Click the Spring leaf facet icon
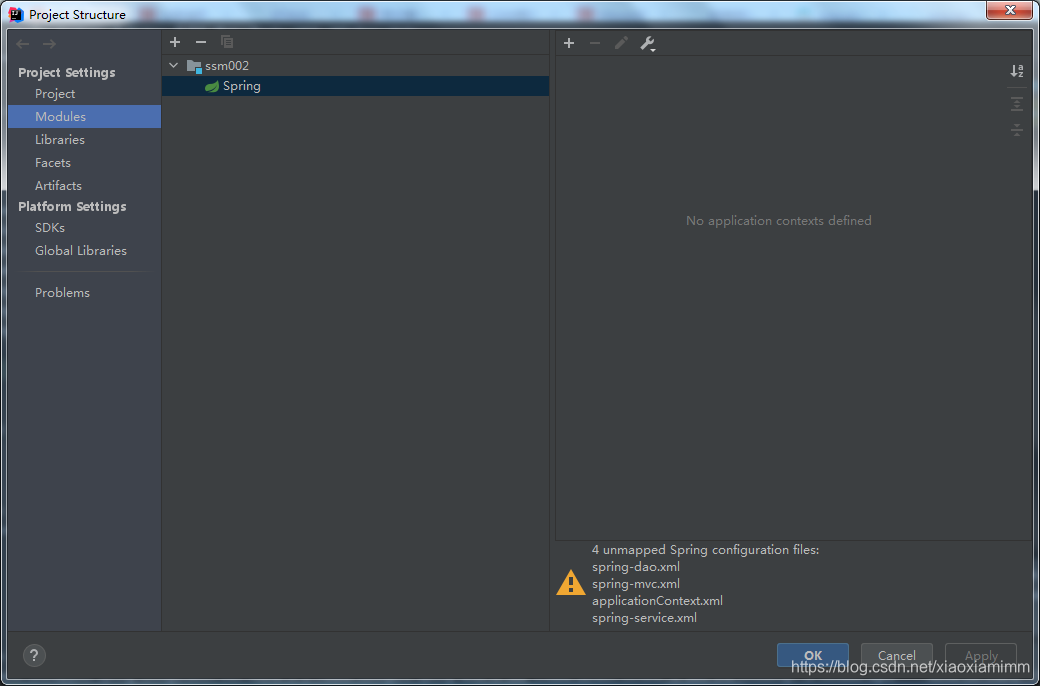 pos(212,86)
